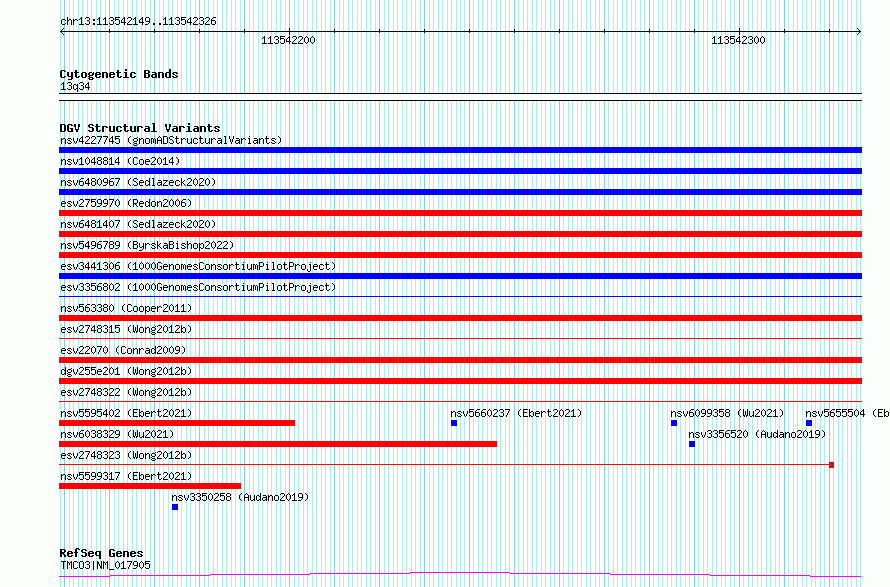Click the red bar of nsv6038329
This screenshot has height=587, width=890.
pos(278,444)
